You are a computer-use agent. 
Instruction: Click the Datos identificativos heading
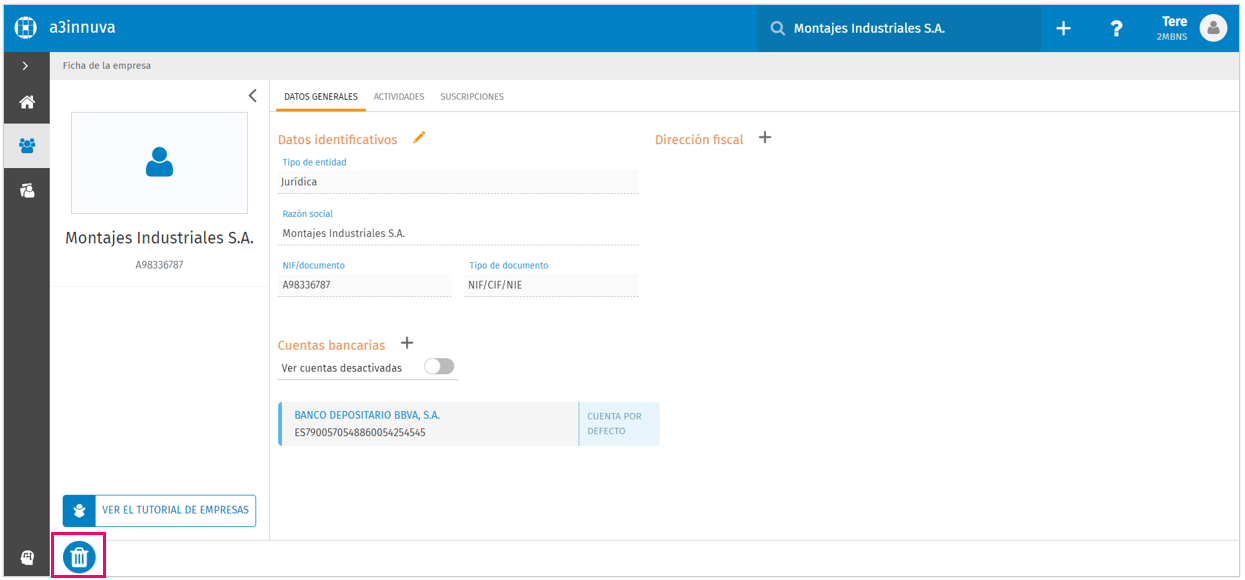338,140
